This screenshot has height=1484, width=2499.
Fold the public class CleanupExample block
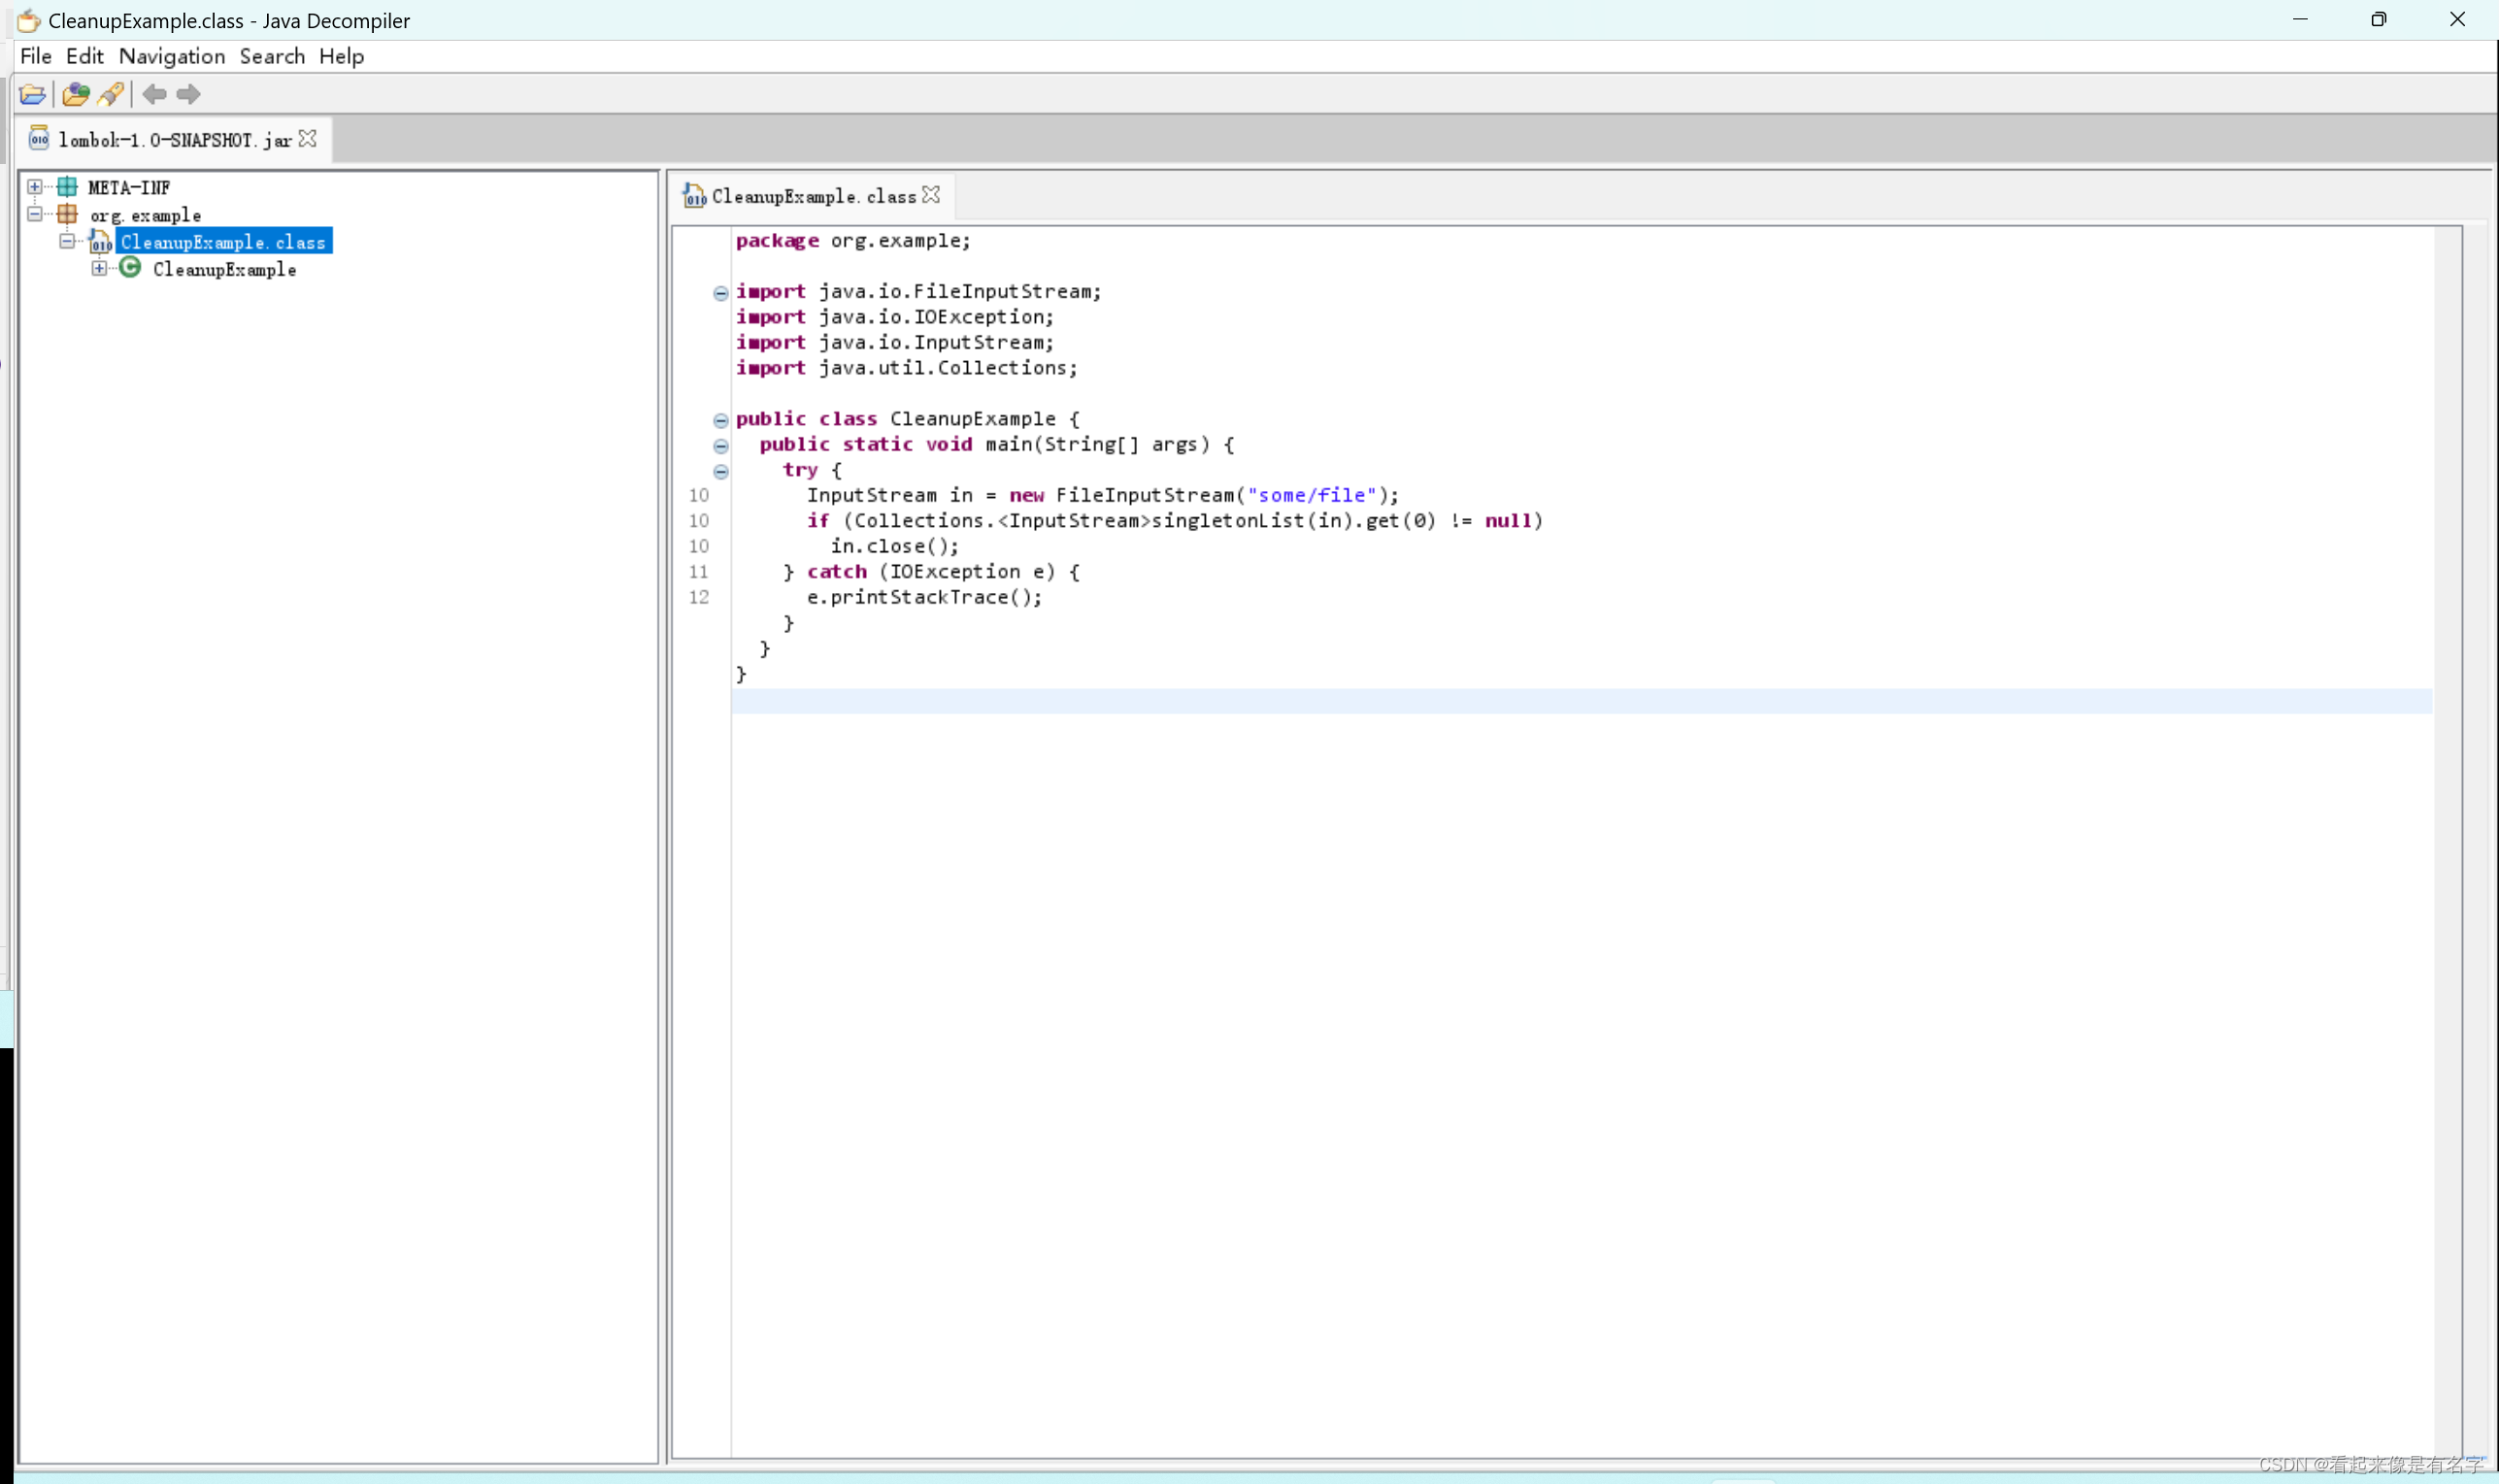coord(720,420)
